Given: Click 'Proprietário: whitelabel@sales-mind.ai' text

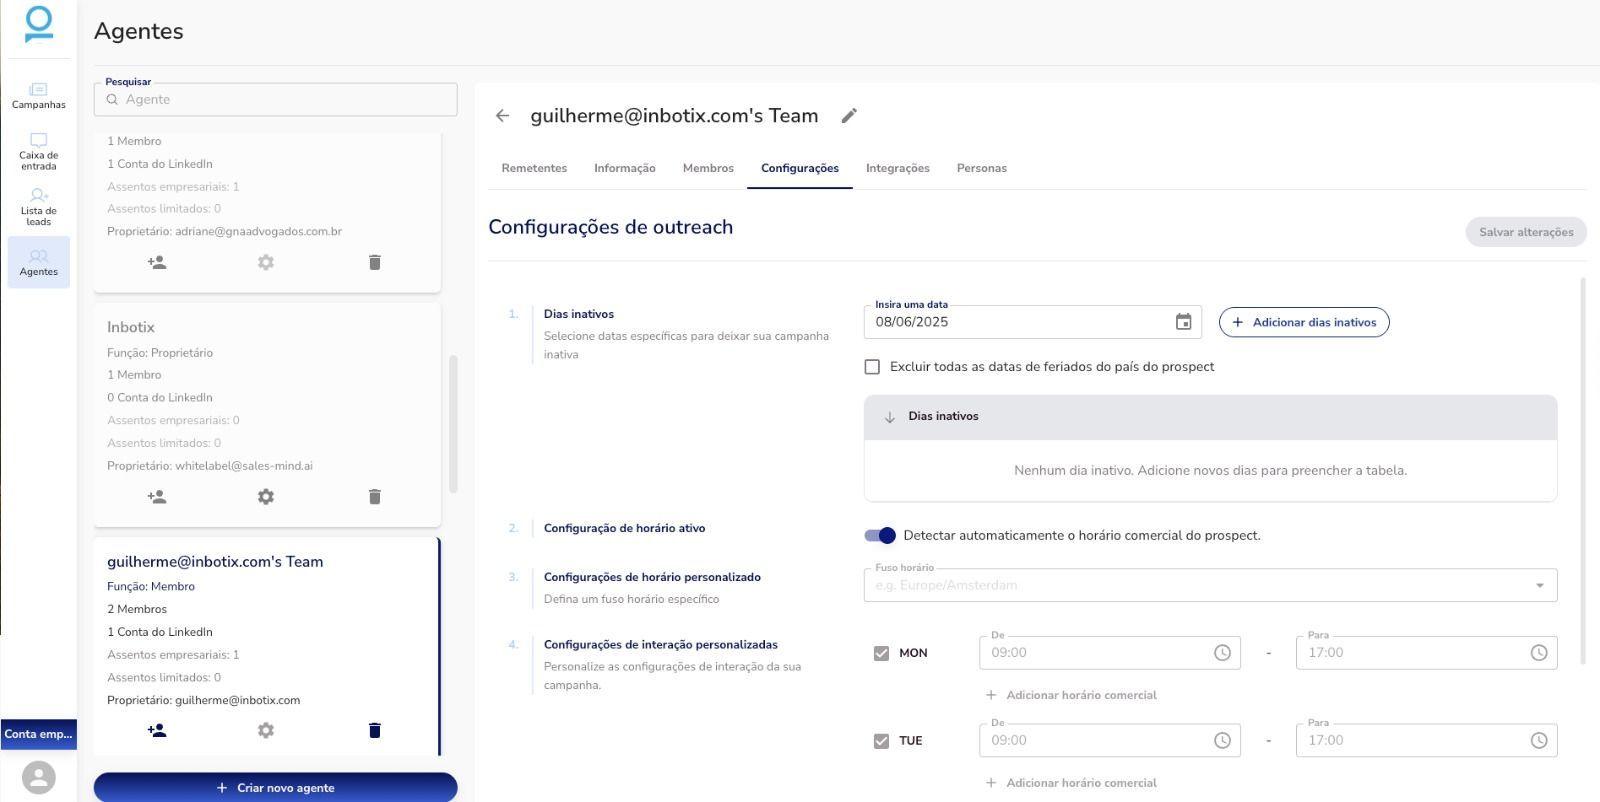Looking at the screenshot, I should pyautogui.click(x=210, y=466).
